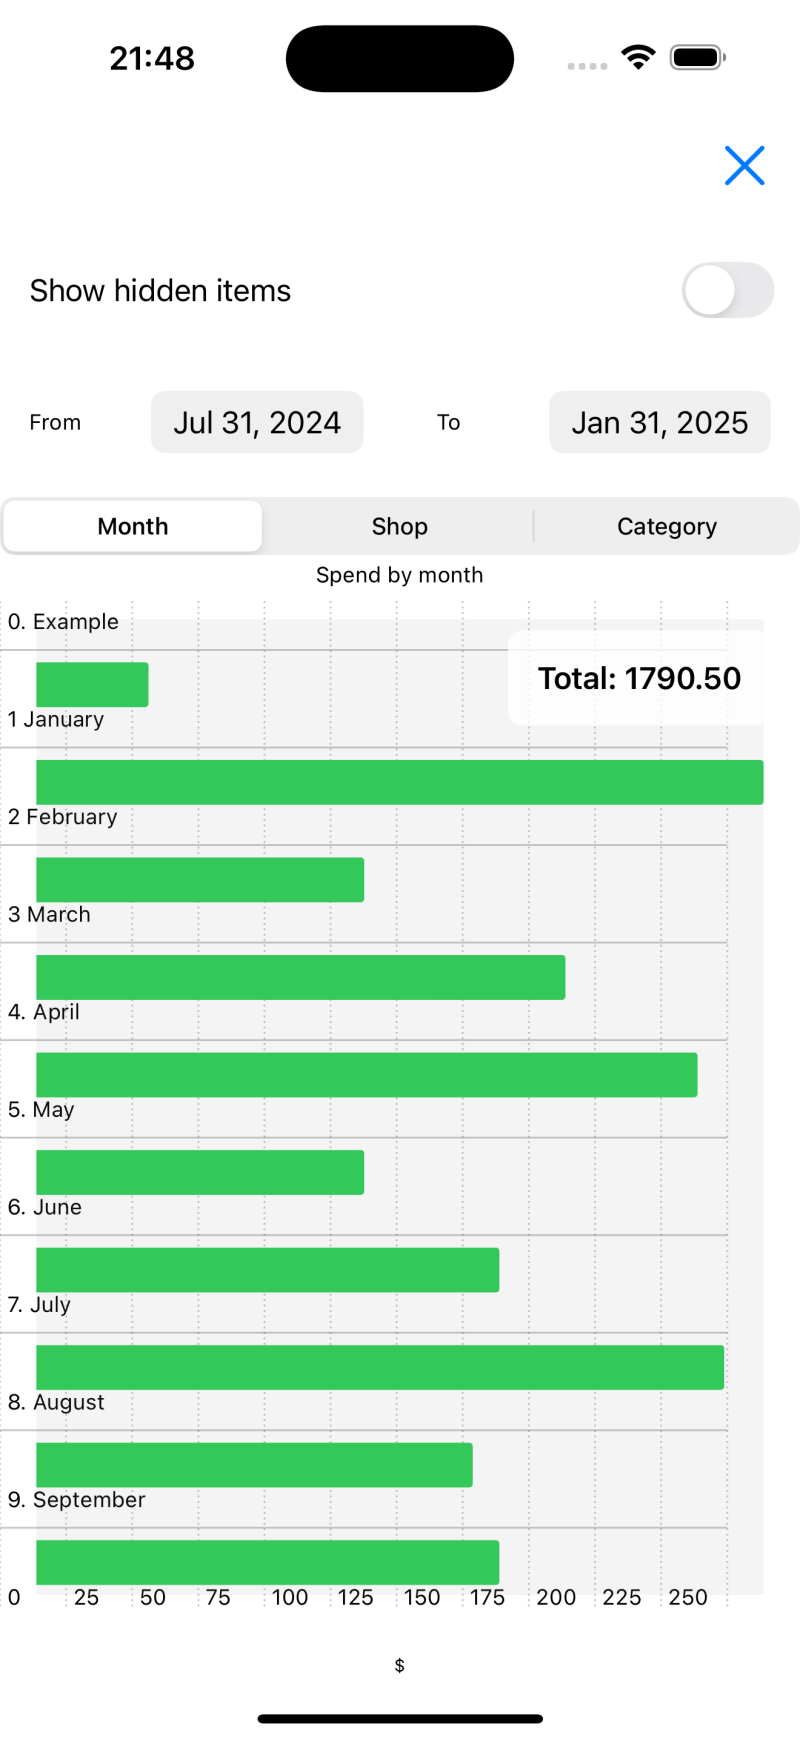Screen dimensions: 800x1738
Task: Tap the Total 1790.50 label
Action: click(639, 679)
